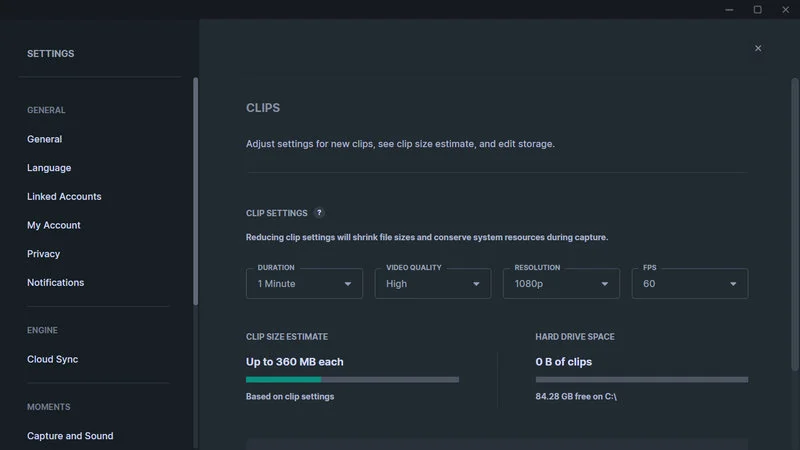
Task: Navigate to Cloud Sync settings
Action: click(53, 359)
